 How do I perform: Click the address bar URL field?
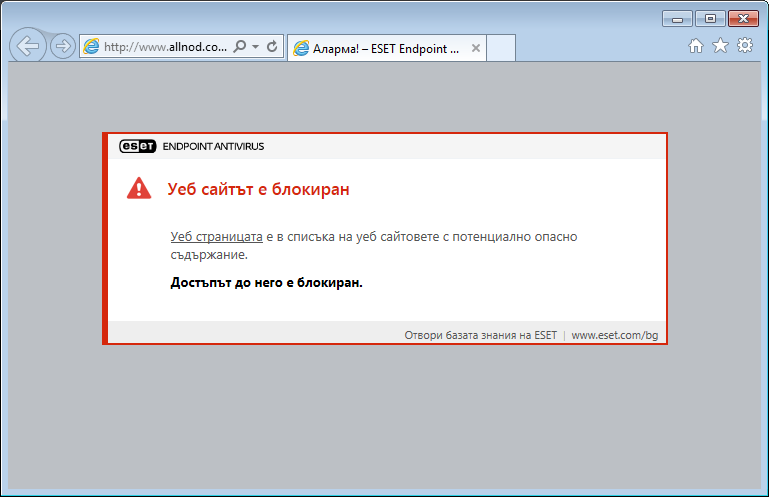pyautogui.click(x=165, y=47)
